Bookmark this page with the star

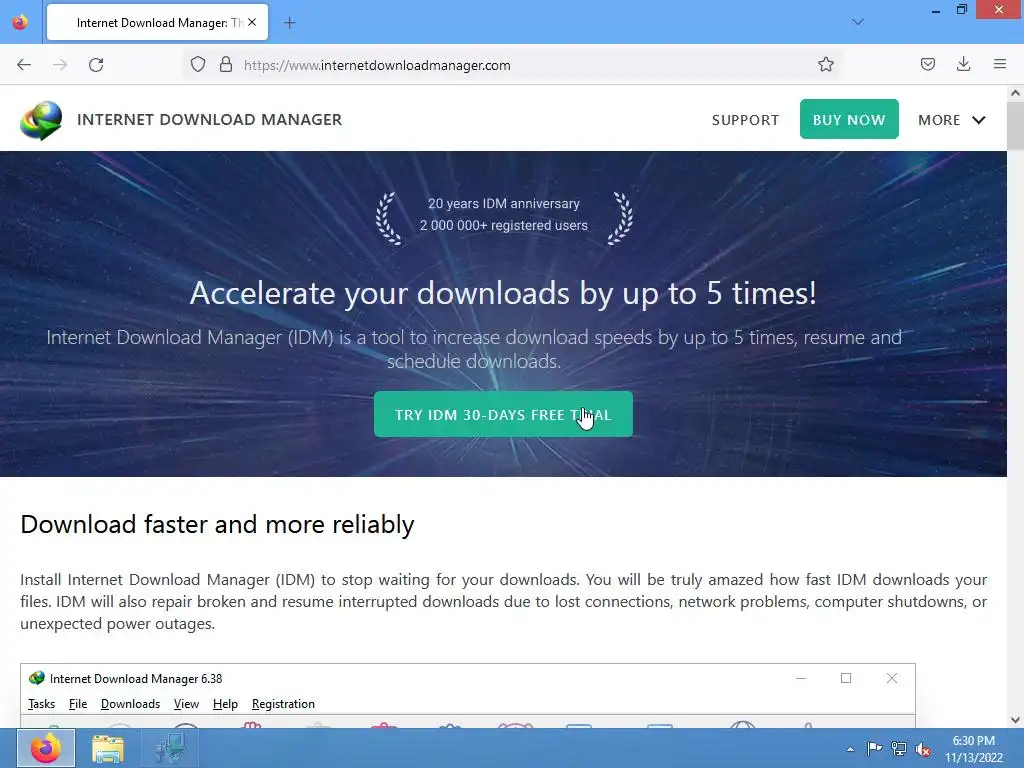tap(825, 65)
